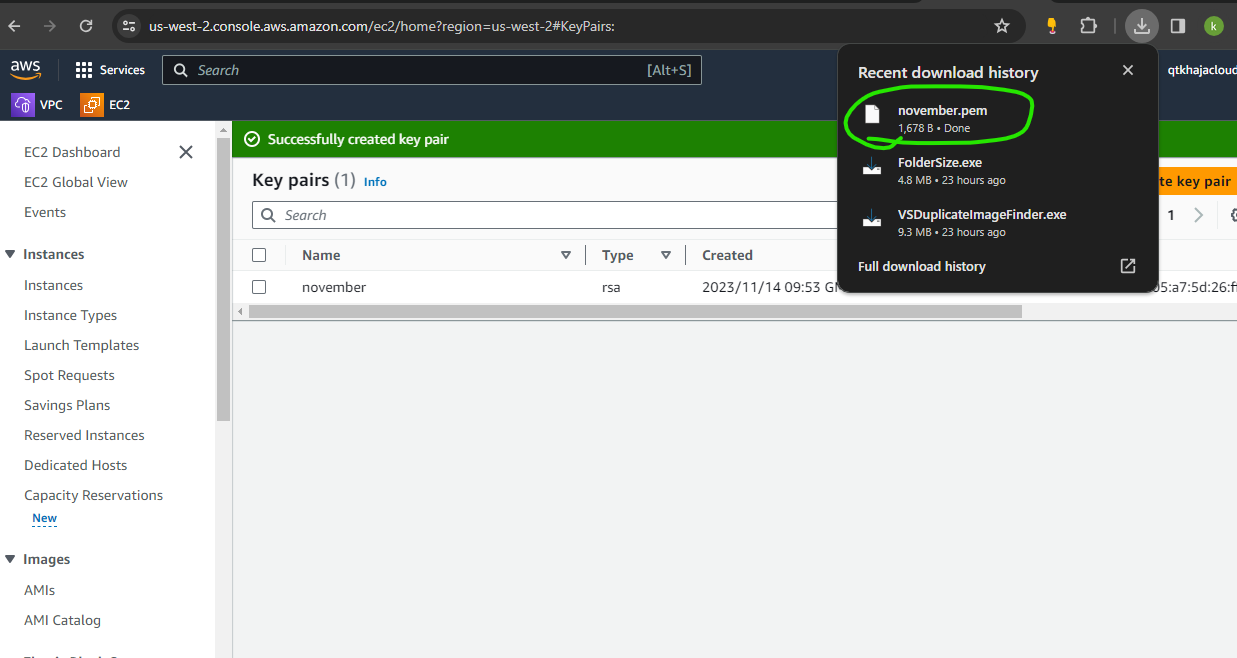
Task: Reload the AWS console page
Action: (x=86, y=26)
